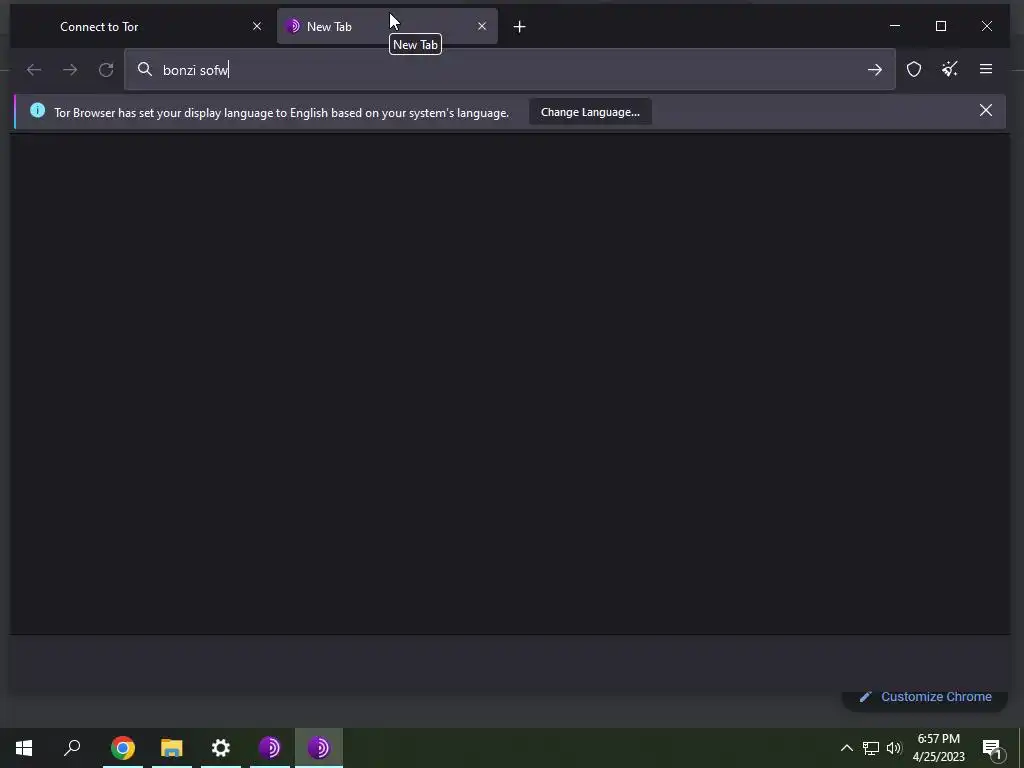Select the New Tab tab
Image resolution: width=1024 pixels, height=768 pixels.
click(387, 26)
